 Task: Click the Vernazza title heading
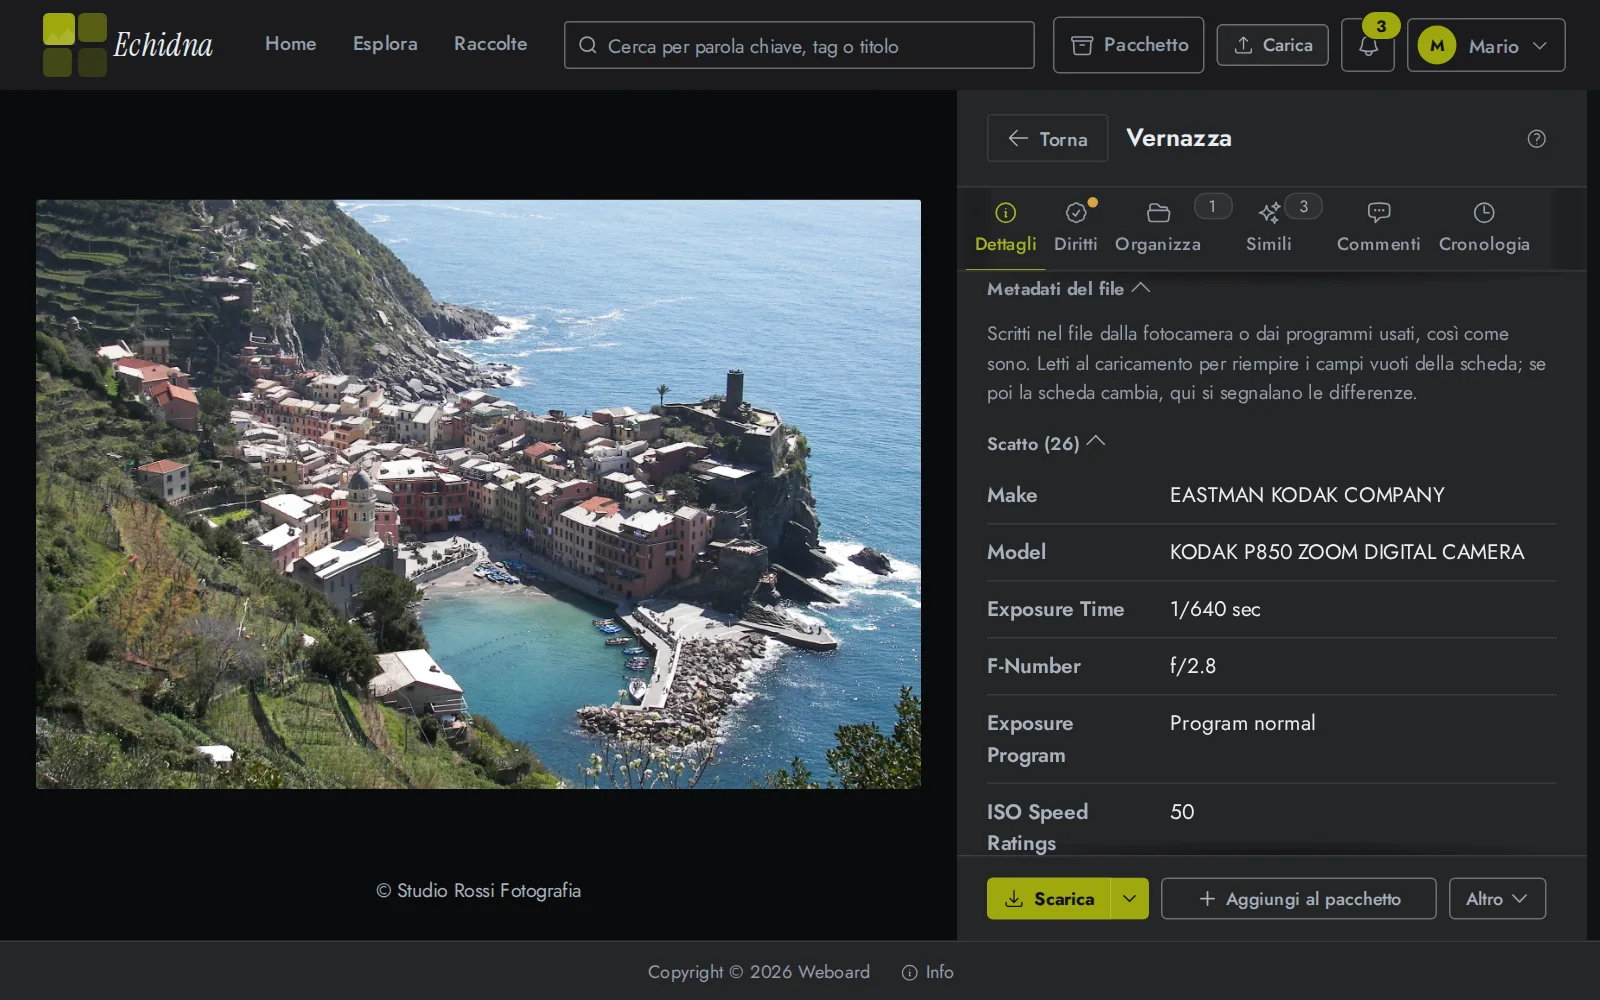click(x=1179, y=138)
